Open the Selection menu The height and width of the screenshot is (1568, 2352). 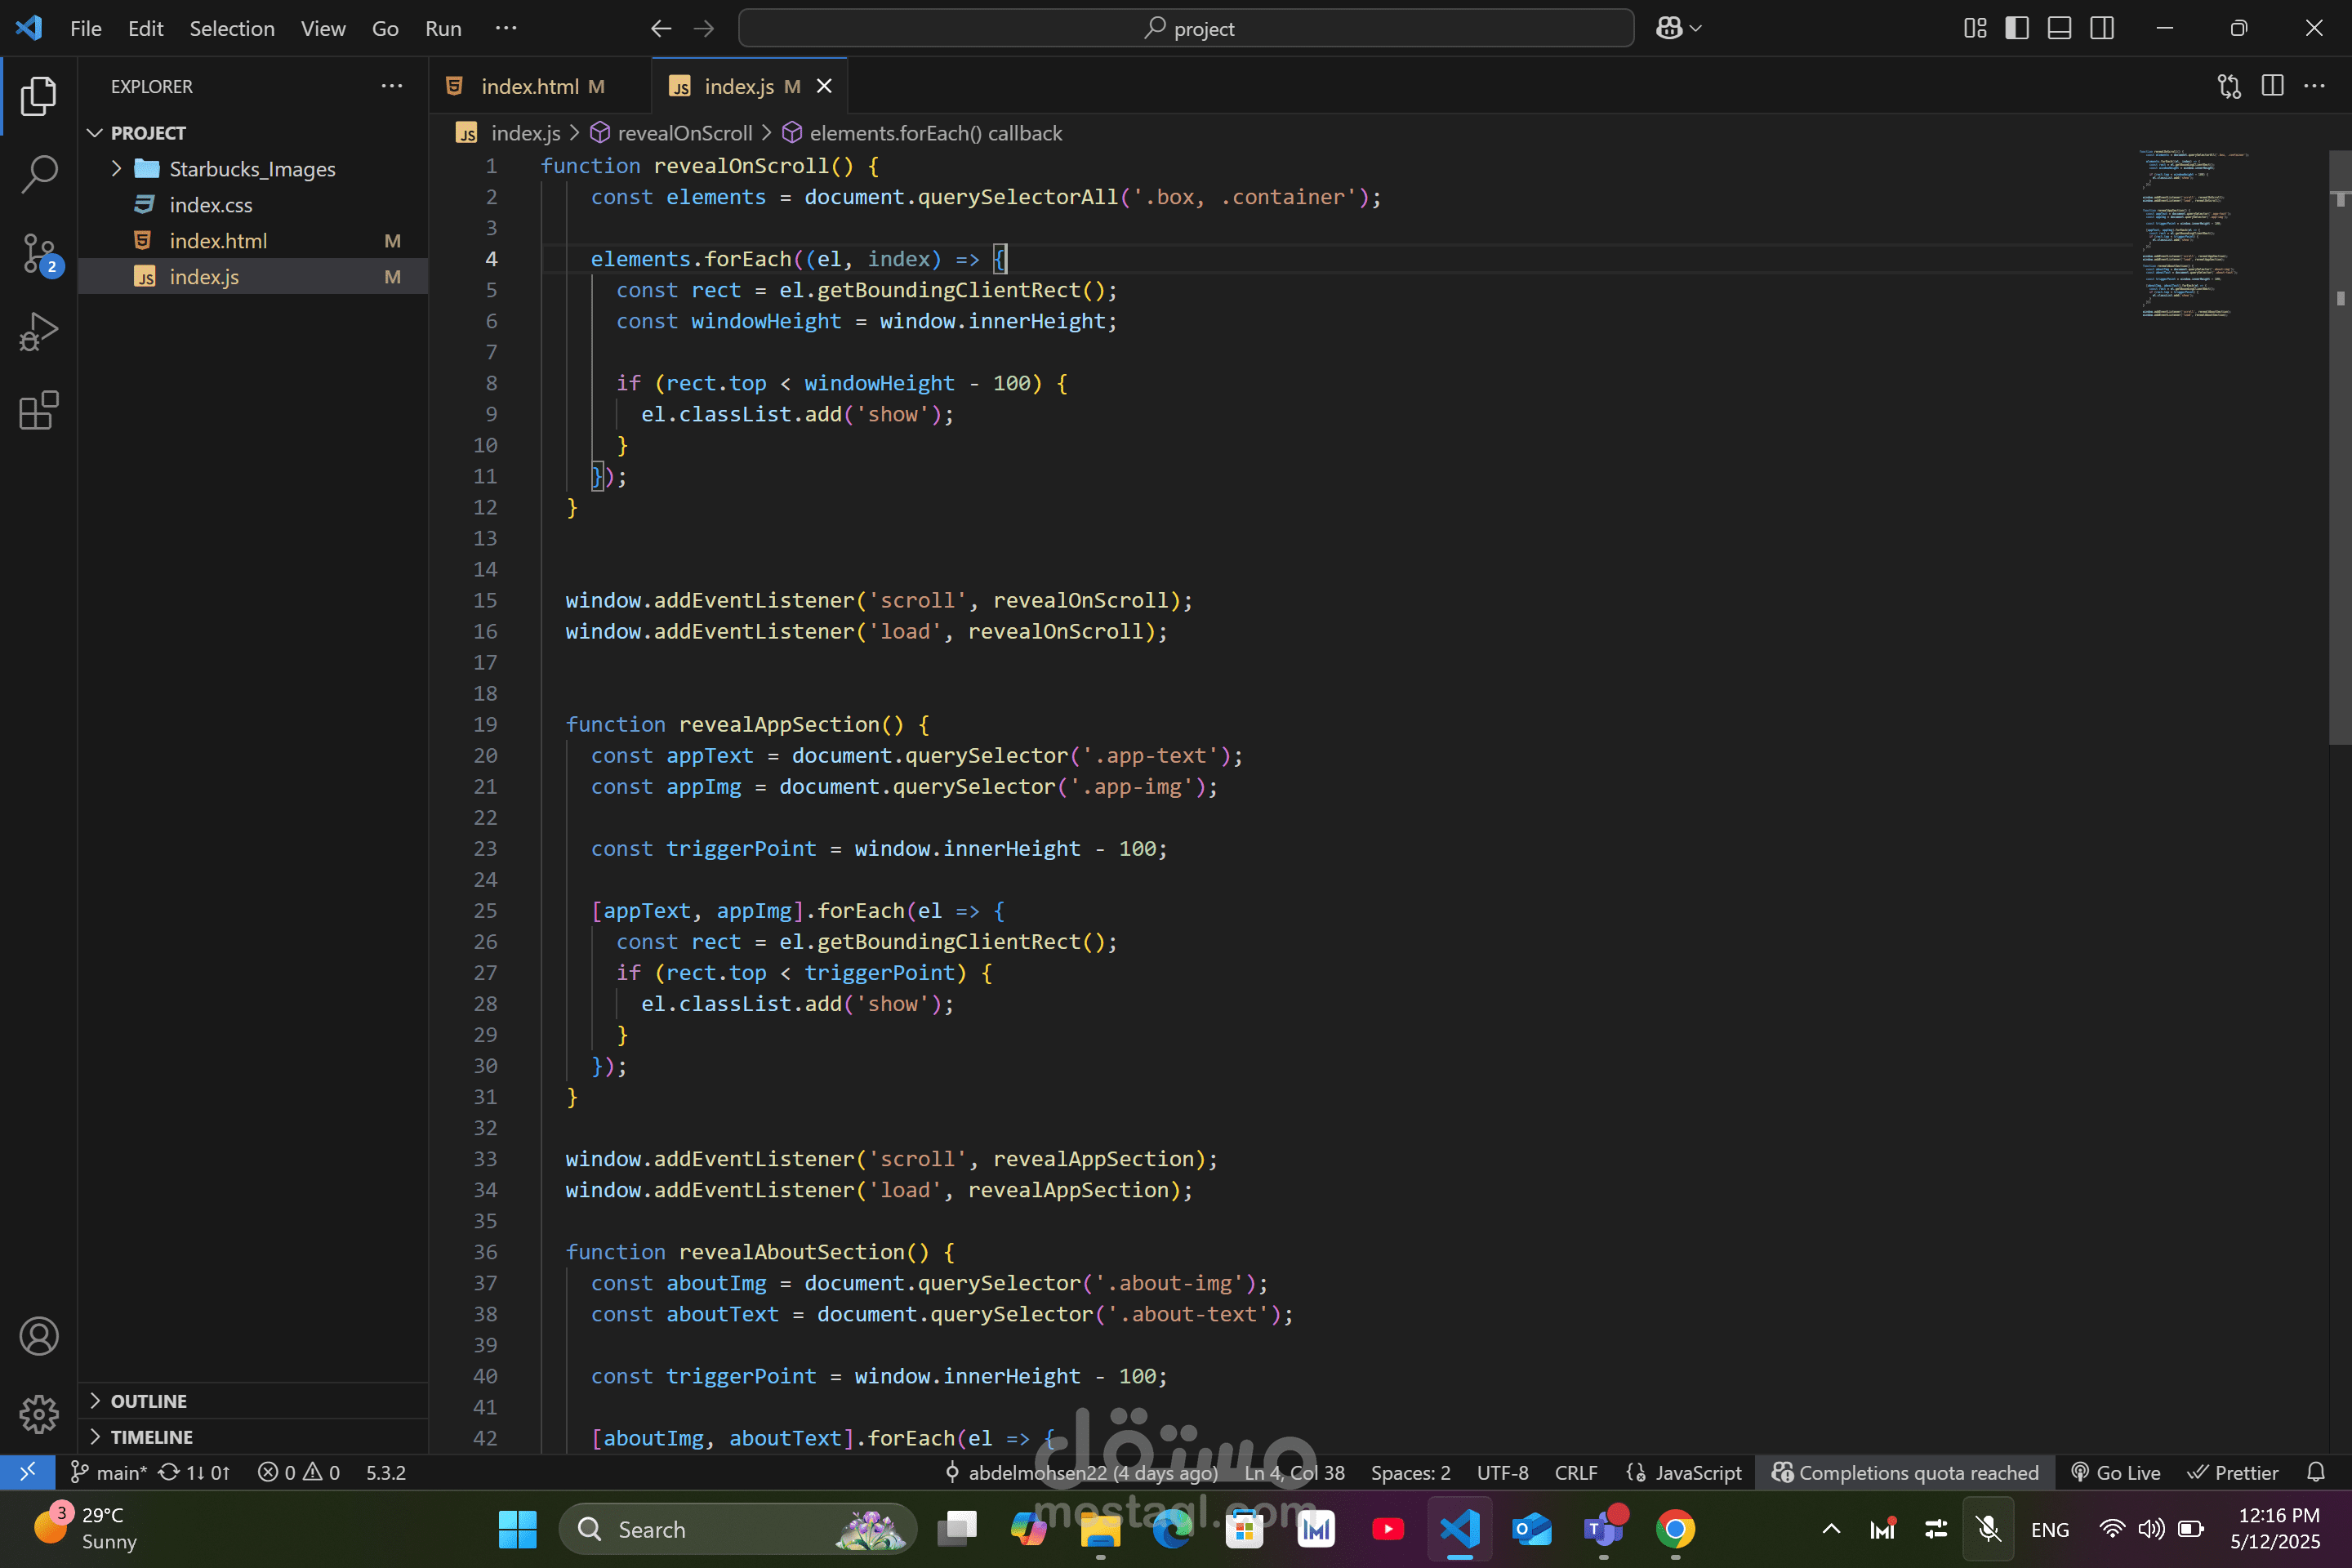231,28
